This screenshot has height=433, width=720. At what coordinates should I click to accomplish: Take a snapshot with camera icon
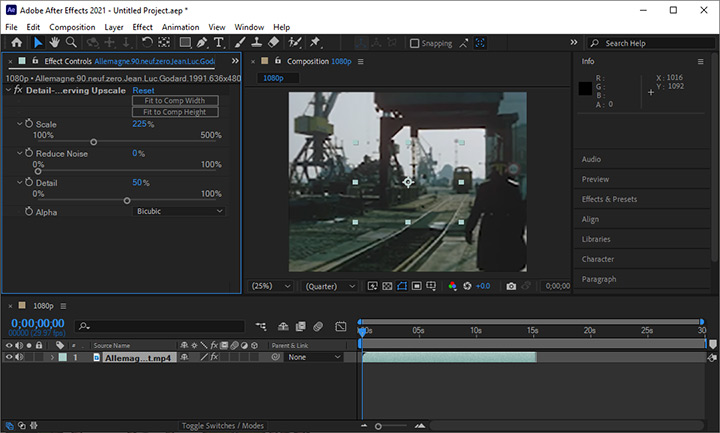point(511,286)
